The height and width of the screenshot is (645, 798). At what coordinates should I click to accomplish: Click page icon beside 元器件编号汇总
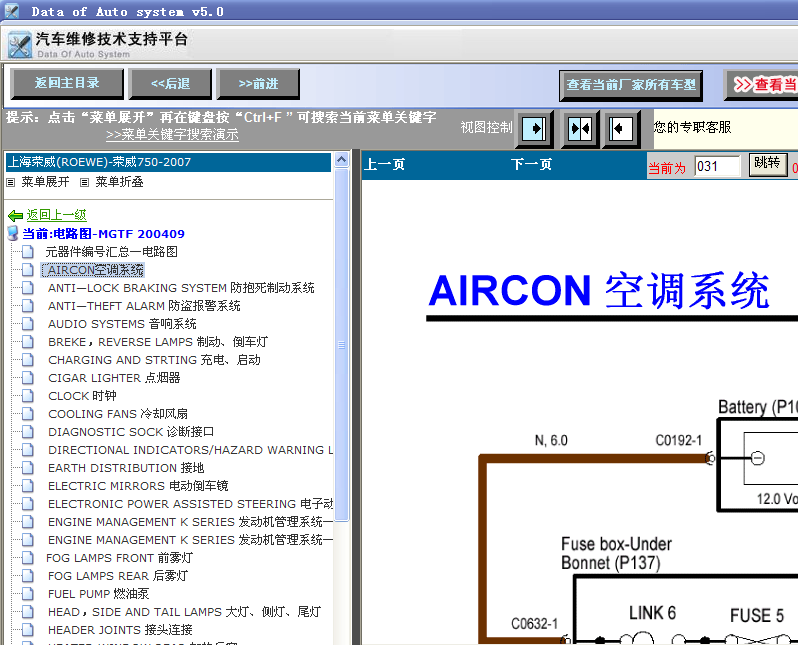coord(27,251)
